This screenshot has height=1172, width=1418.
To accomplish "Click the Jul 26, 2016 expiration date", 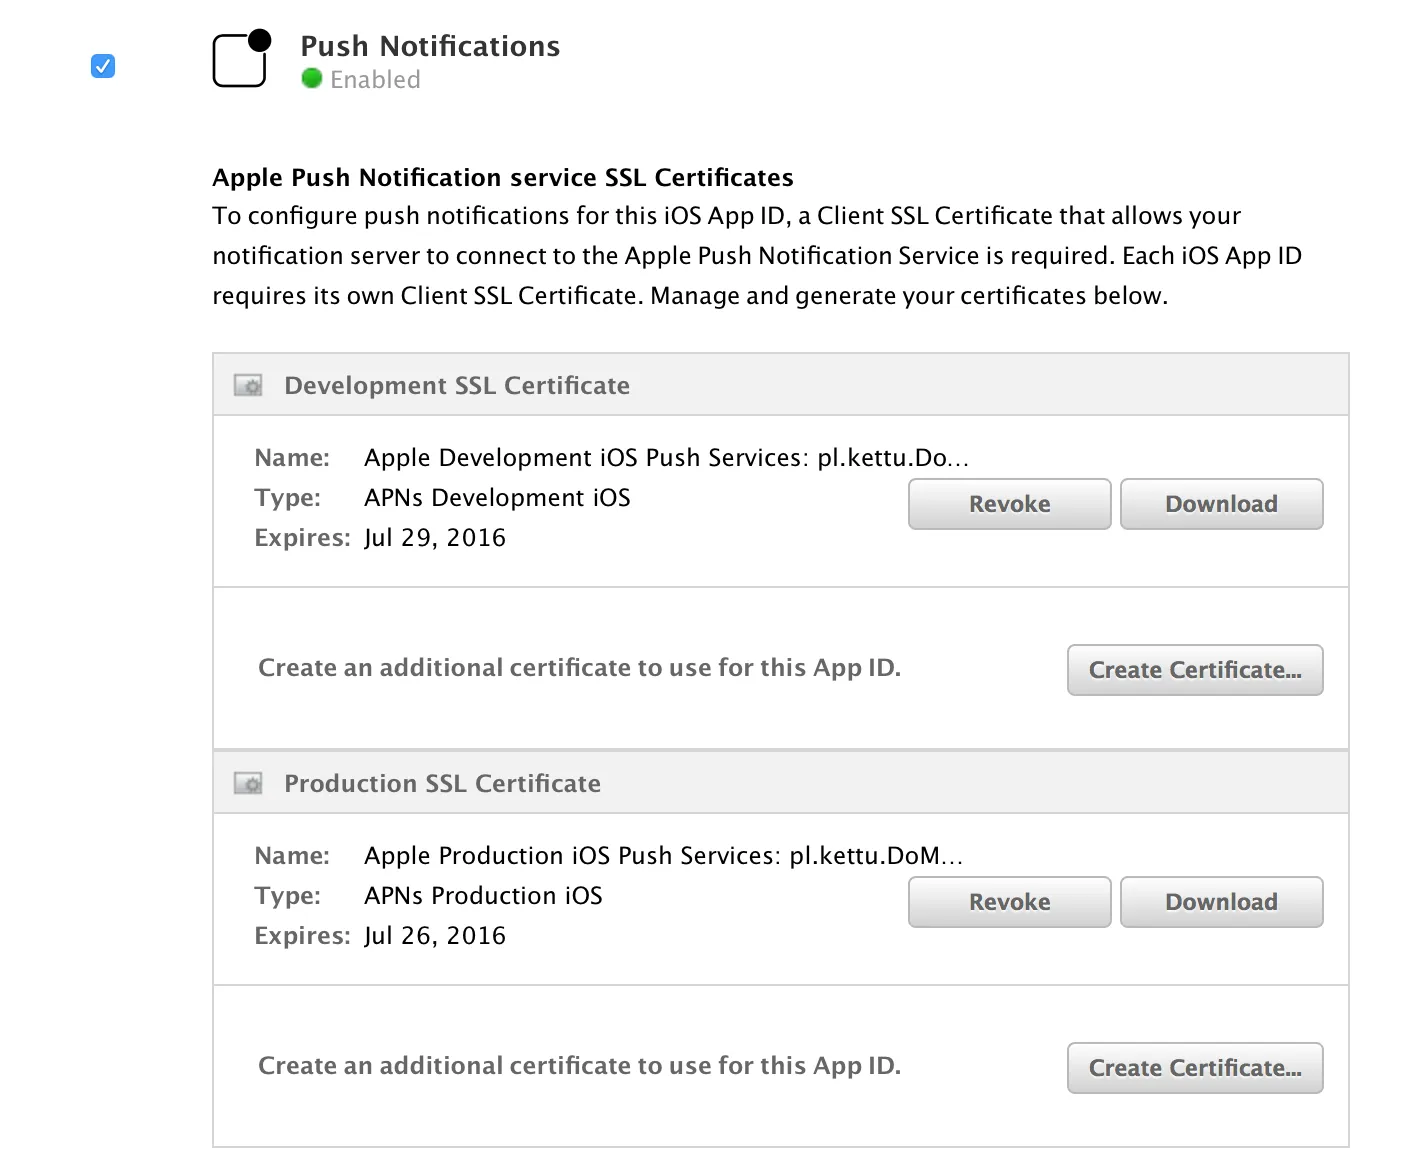I will tap(435, 936).
